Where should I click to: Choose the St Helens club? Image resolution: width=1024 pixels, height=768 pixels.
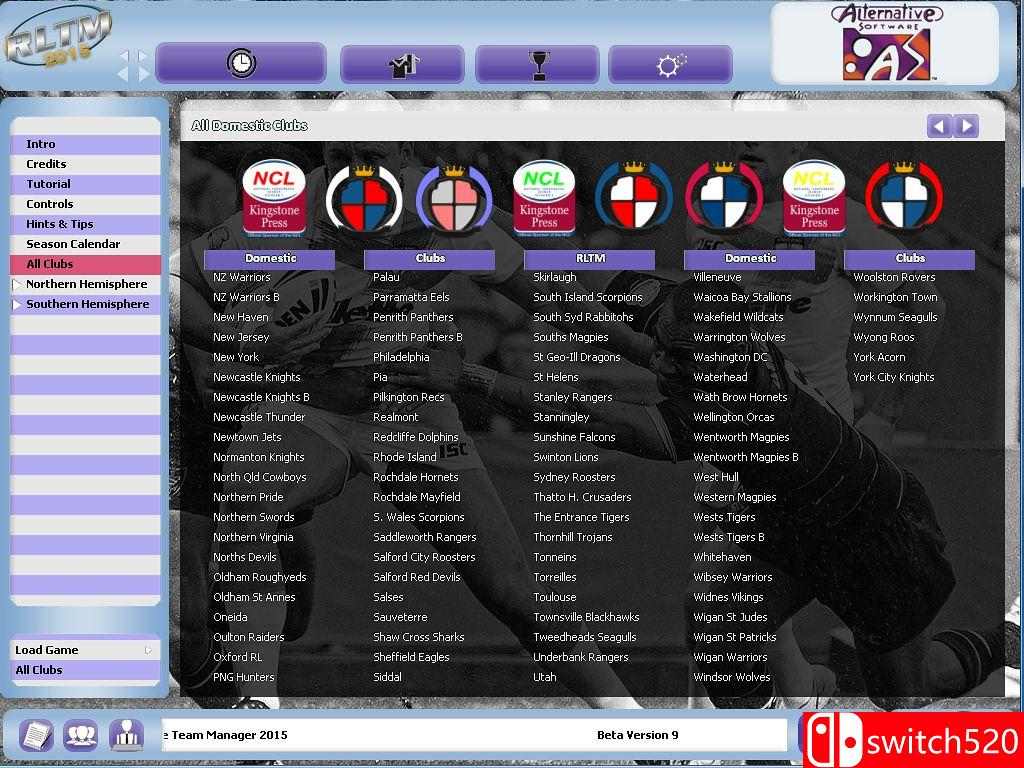[555, 377]
